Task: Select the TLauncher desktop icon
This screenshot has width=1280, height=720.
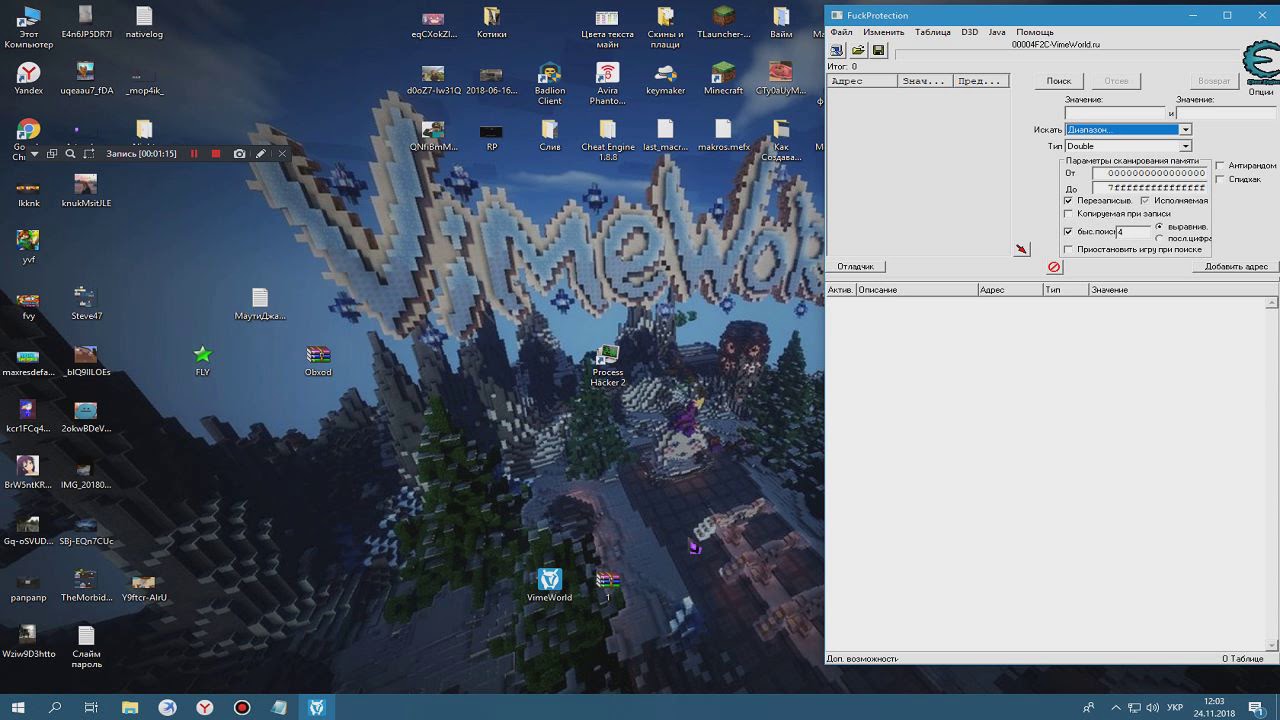Action: click(x=723, y=22)
